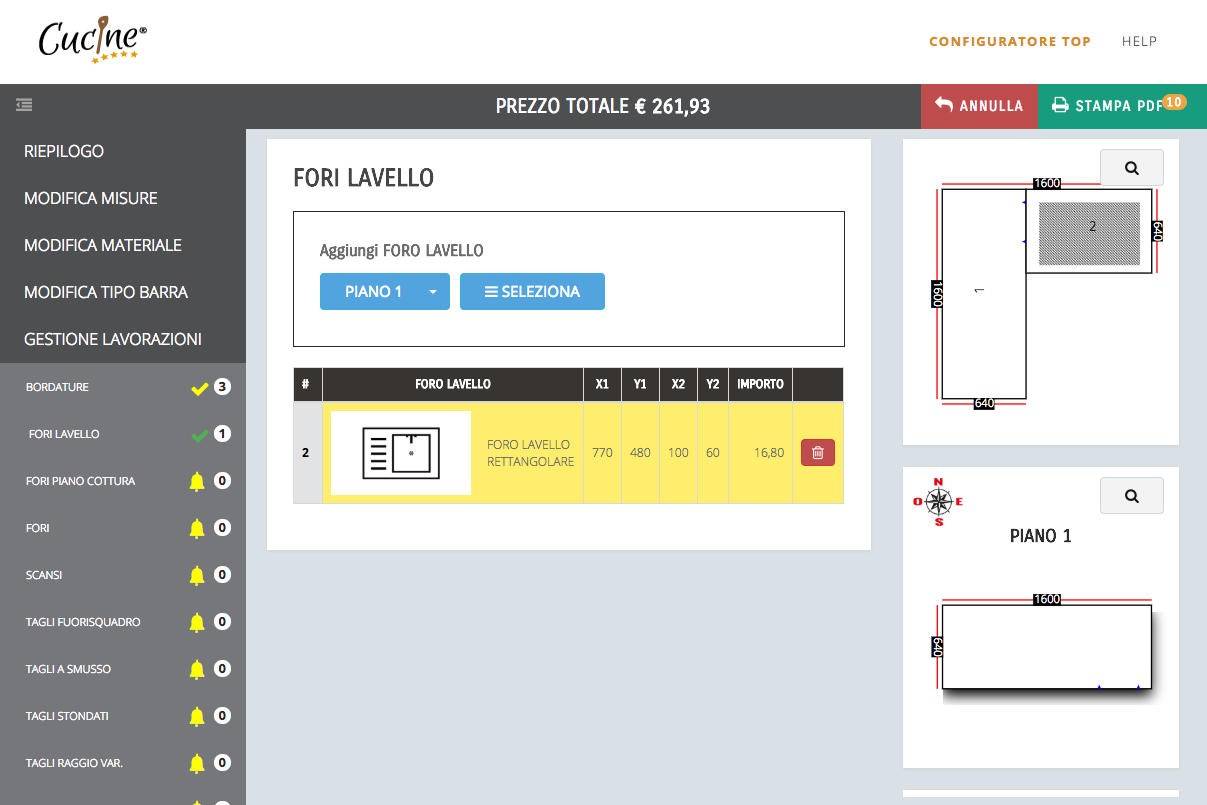Click the Foro Lavello Rettangolare label
1207x805 pixels.
point(530,453)
